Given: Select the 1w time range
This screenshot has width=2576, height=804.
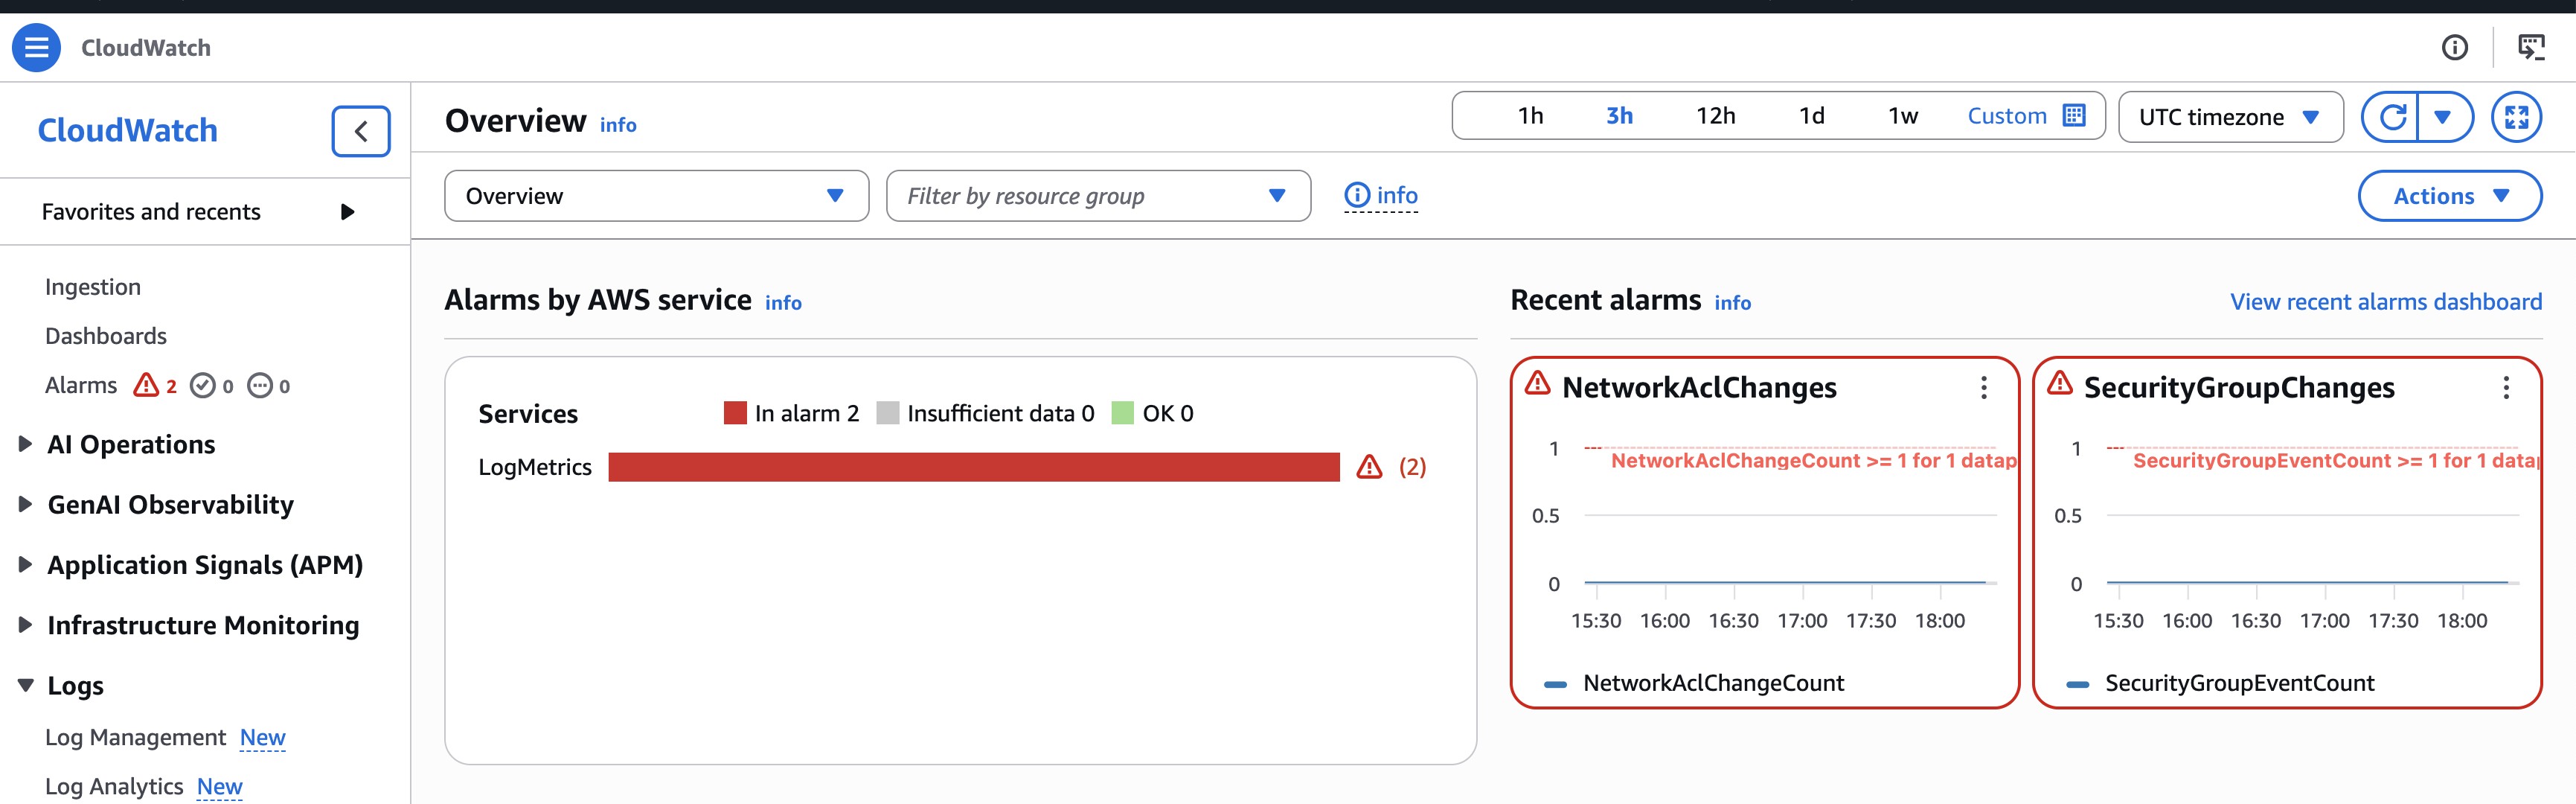Looking at the screenshot, I should point(1903,116).
